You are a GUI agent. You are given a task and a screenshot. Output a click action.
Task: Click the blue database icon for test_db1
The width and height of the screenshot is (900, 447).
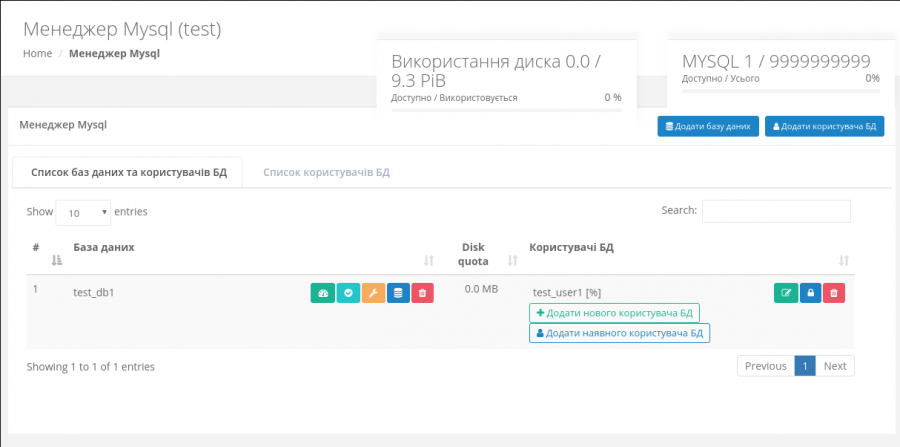click(398, 293)
